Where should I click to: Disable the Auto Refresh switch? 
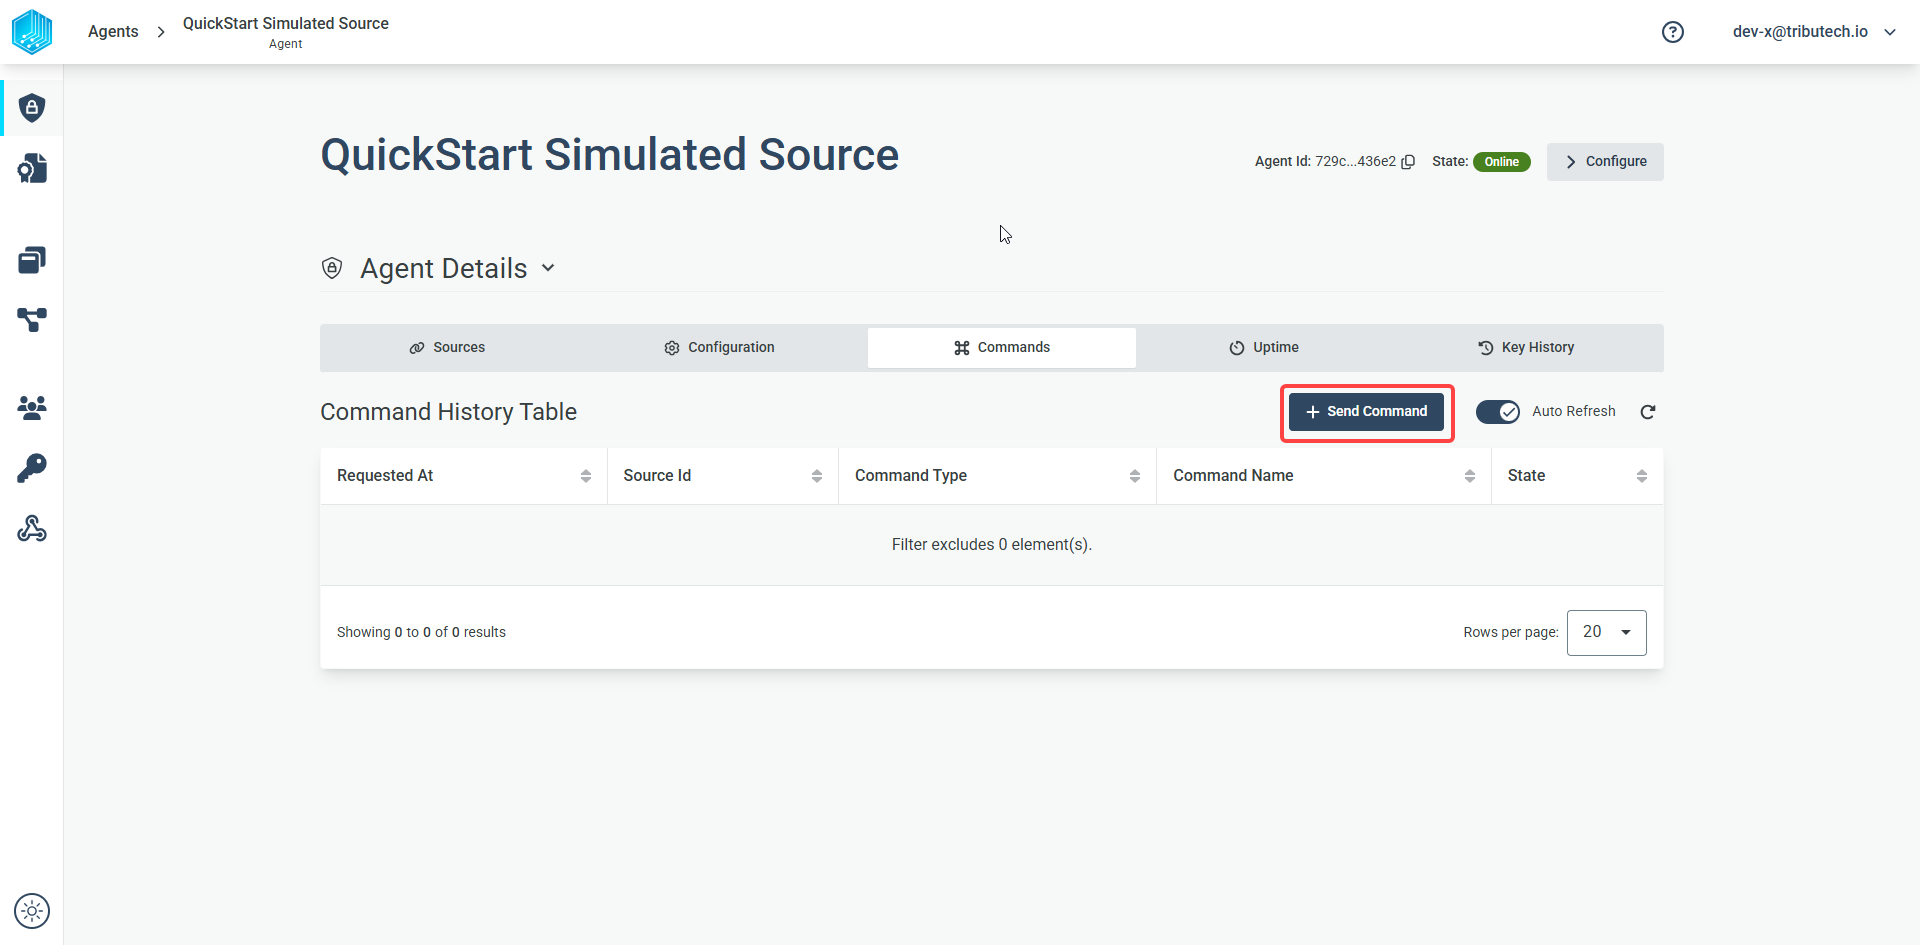(x=1498, y=412)
